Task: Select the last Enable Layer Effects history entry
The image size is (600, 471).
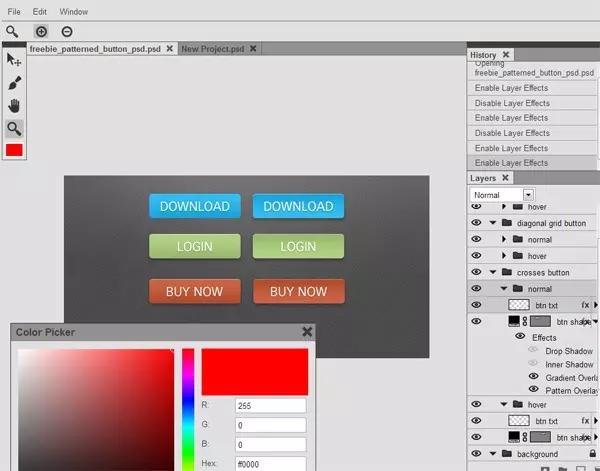Action: click(x=532, y=163)
